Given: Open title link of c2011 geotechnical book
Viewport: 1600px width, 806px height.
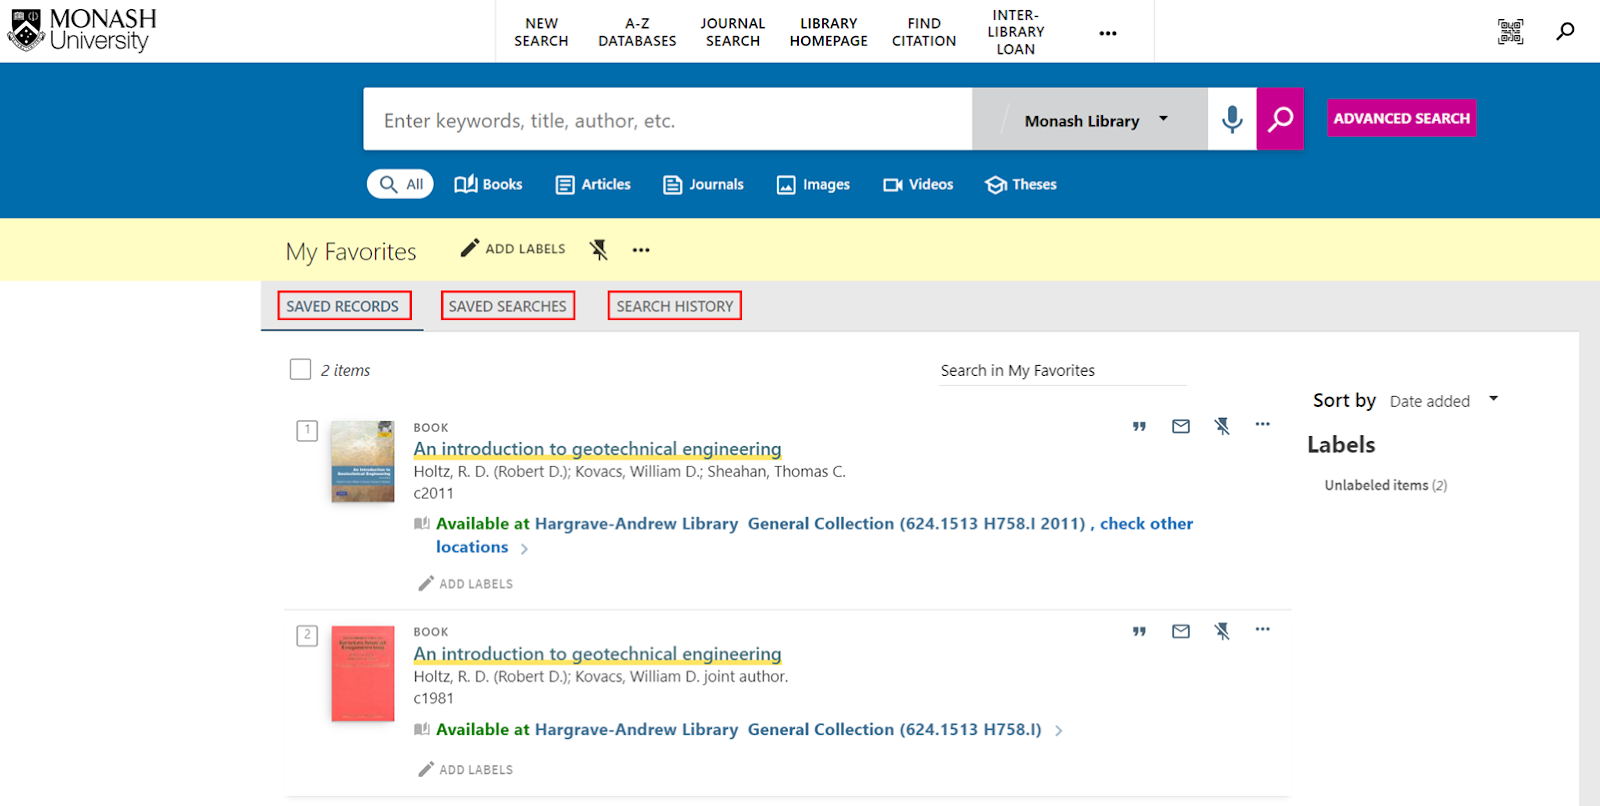Looking at the screenshot, I should coord(598,449).
